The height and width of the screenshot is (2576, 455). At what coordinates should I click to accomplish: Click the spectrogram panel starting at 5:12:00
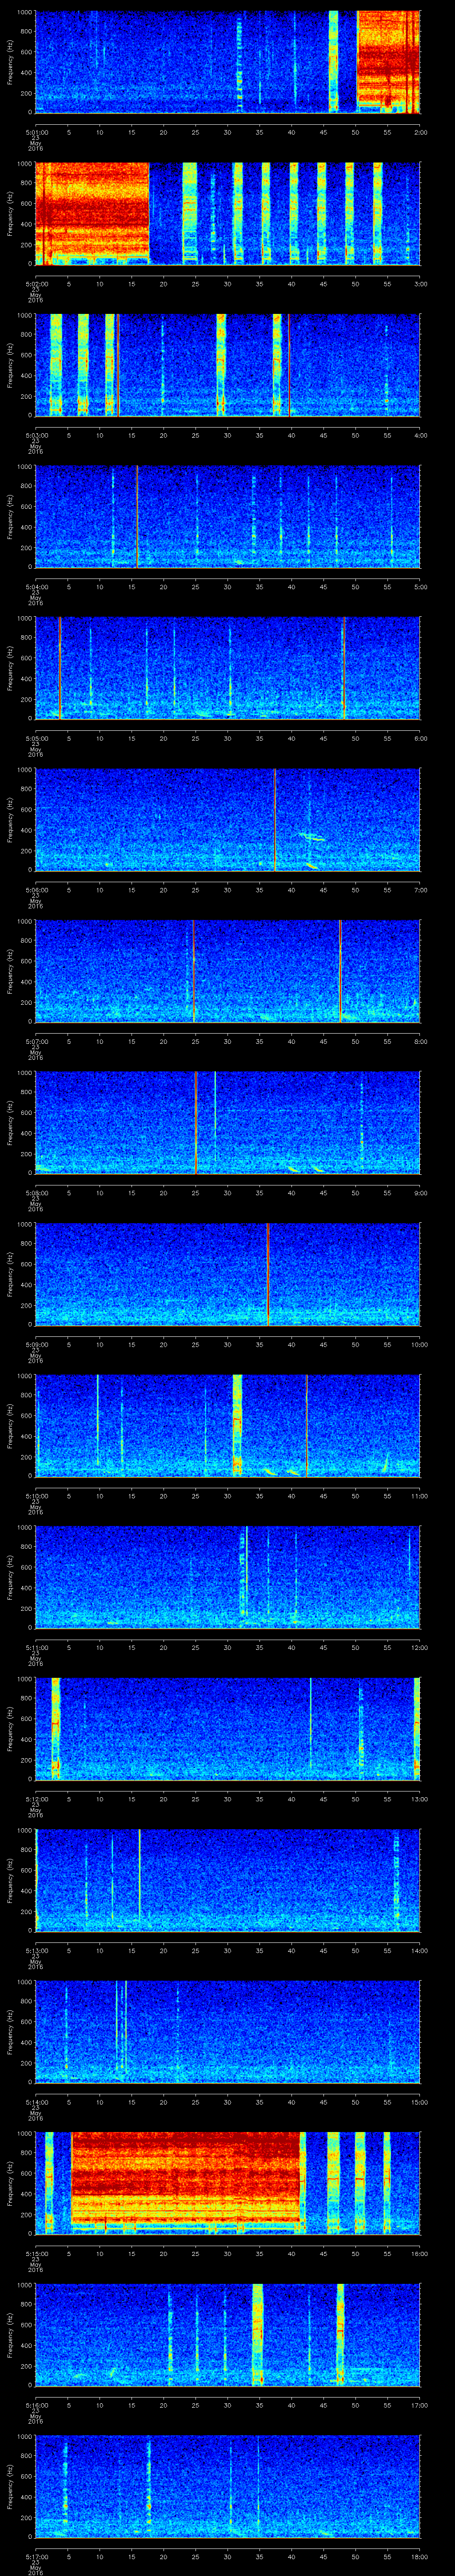click(228, 1729)
